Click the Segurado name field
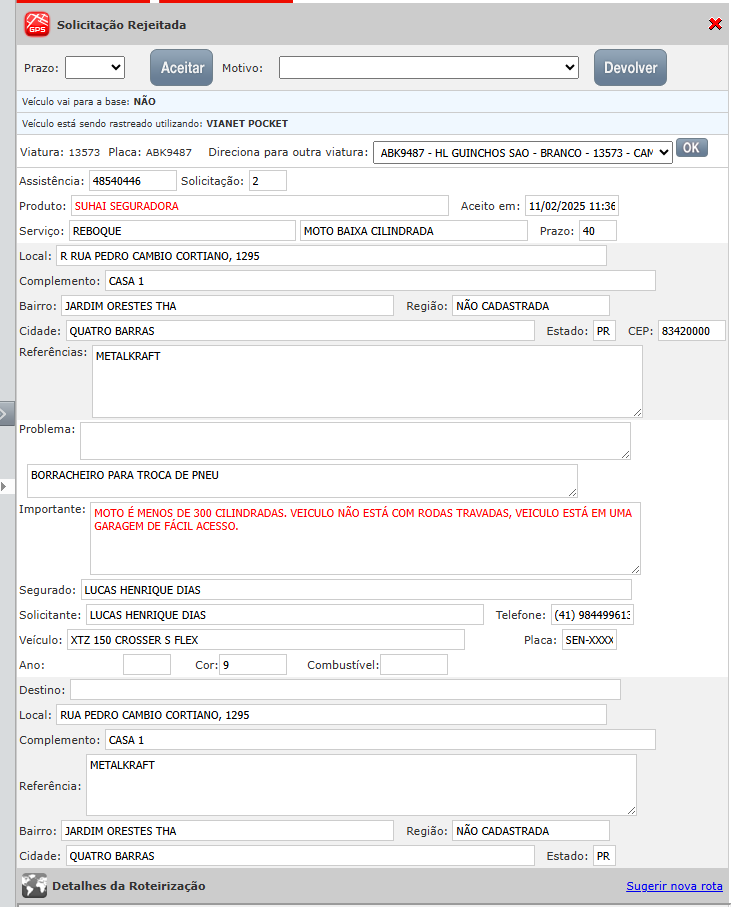Screen dimensions: 731x907 tap(355, 590)
